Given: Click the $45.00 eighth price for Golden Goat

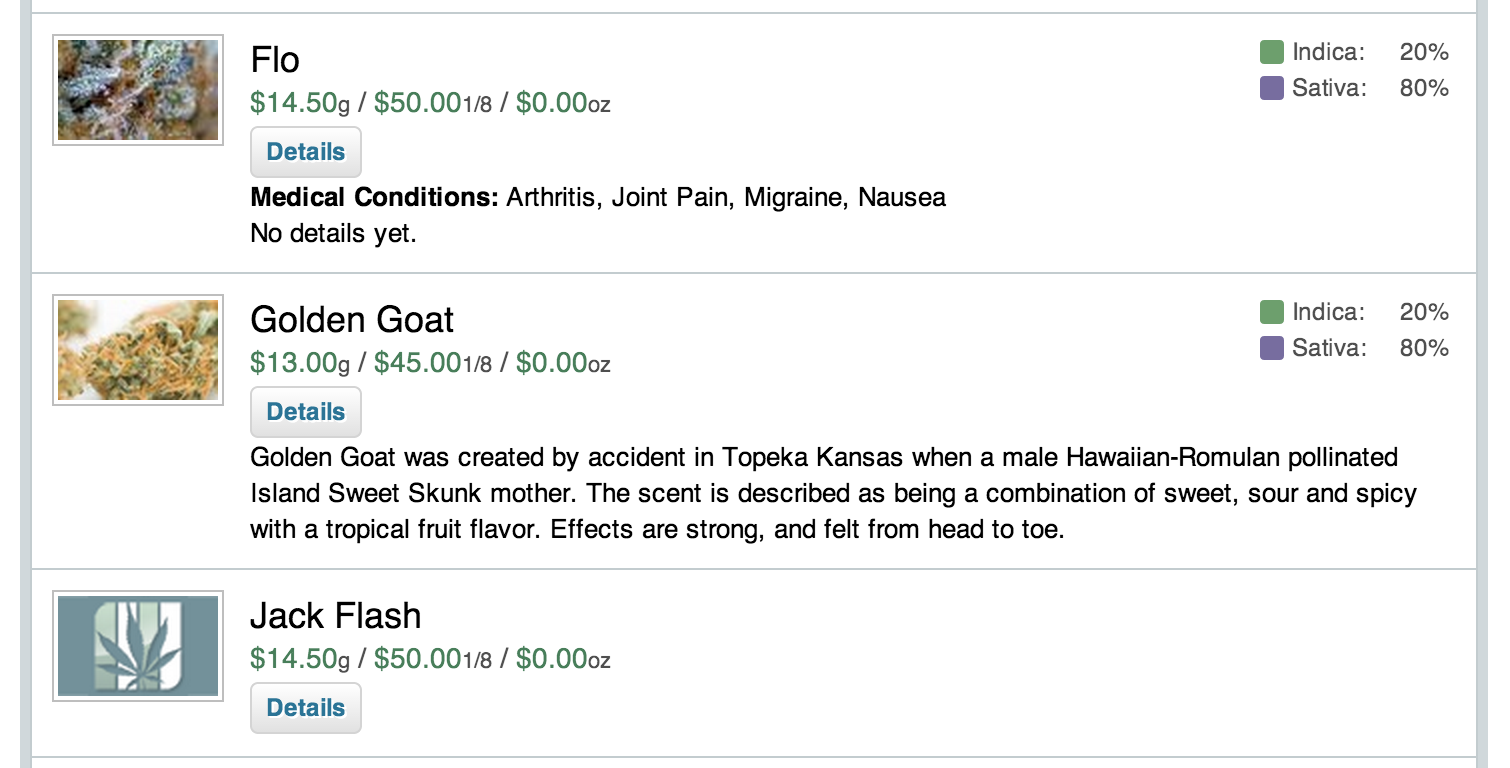Looking at the screenshot, I should click(418, 362).
